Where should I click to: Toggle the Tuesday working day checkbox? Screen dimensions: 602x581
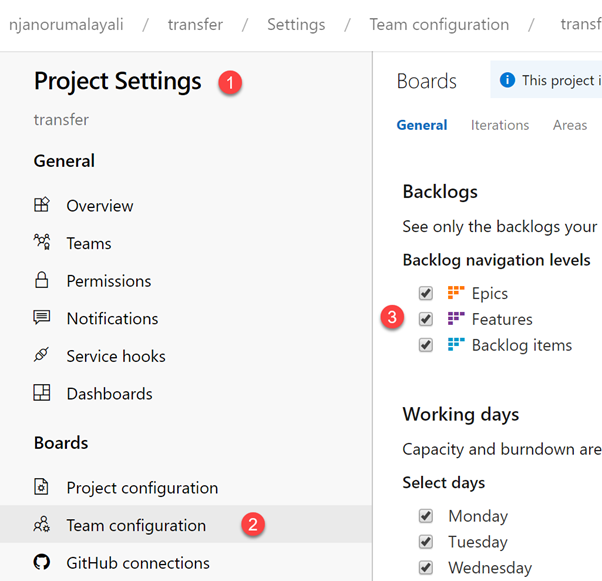[x=425, y=542]
